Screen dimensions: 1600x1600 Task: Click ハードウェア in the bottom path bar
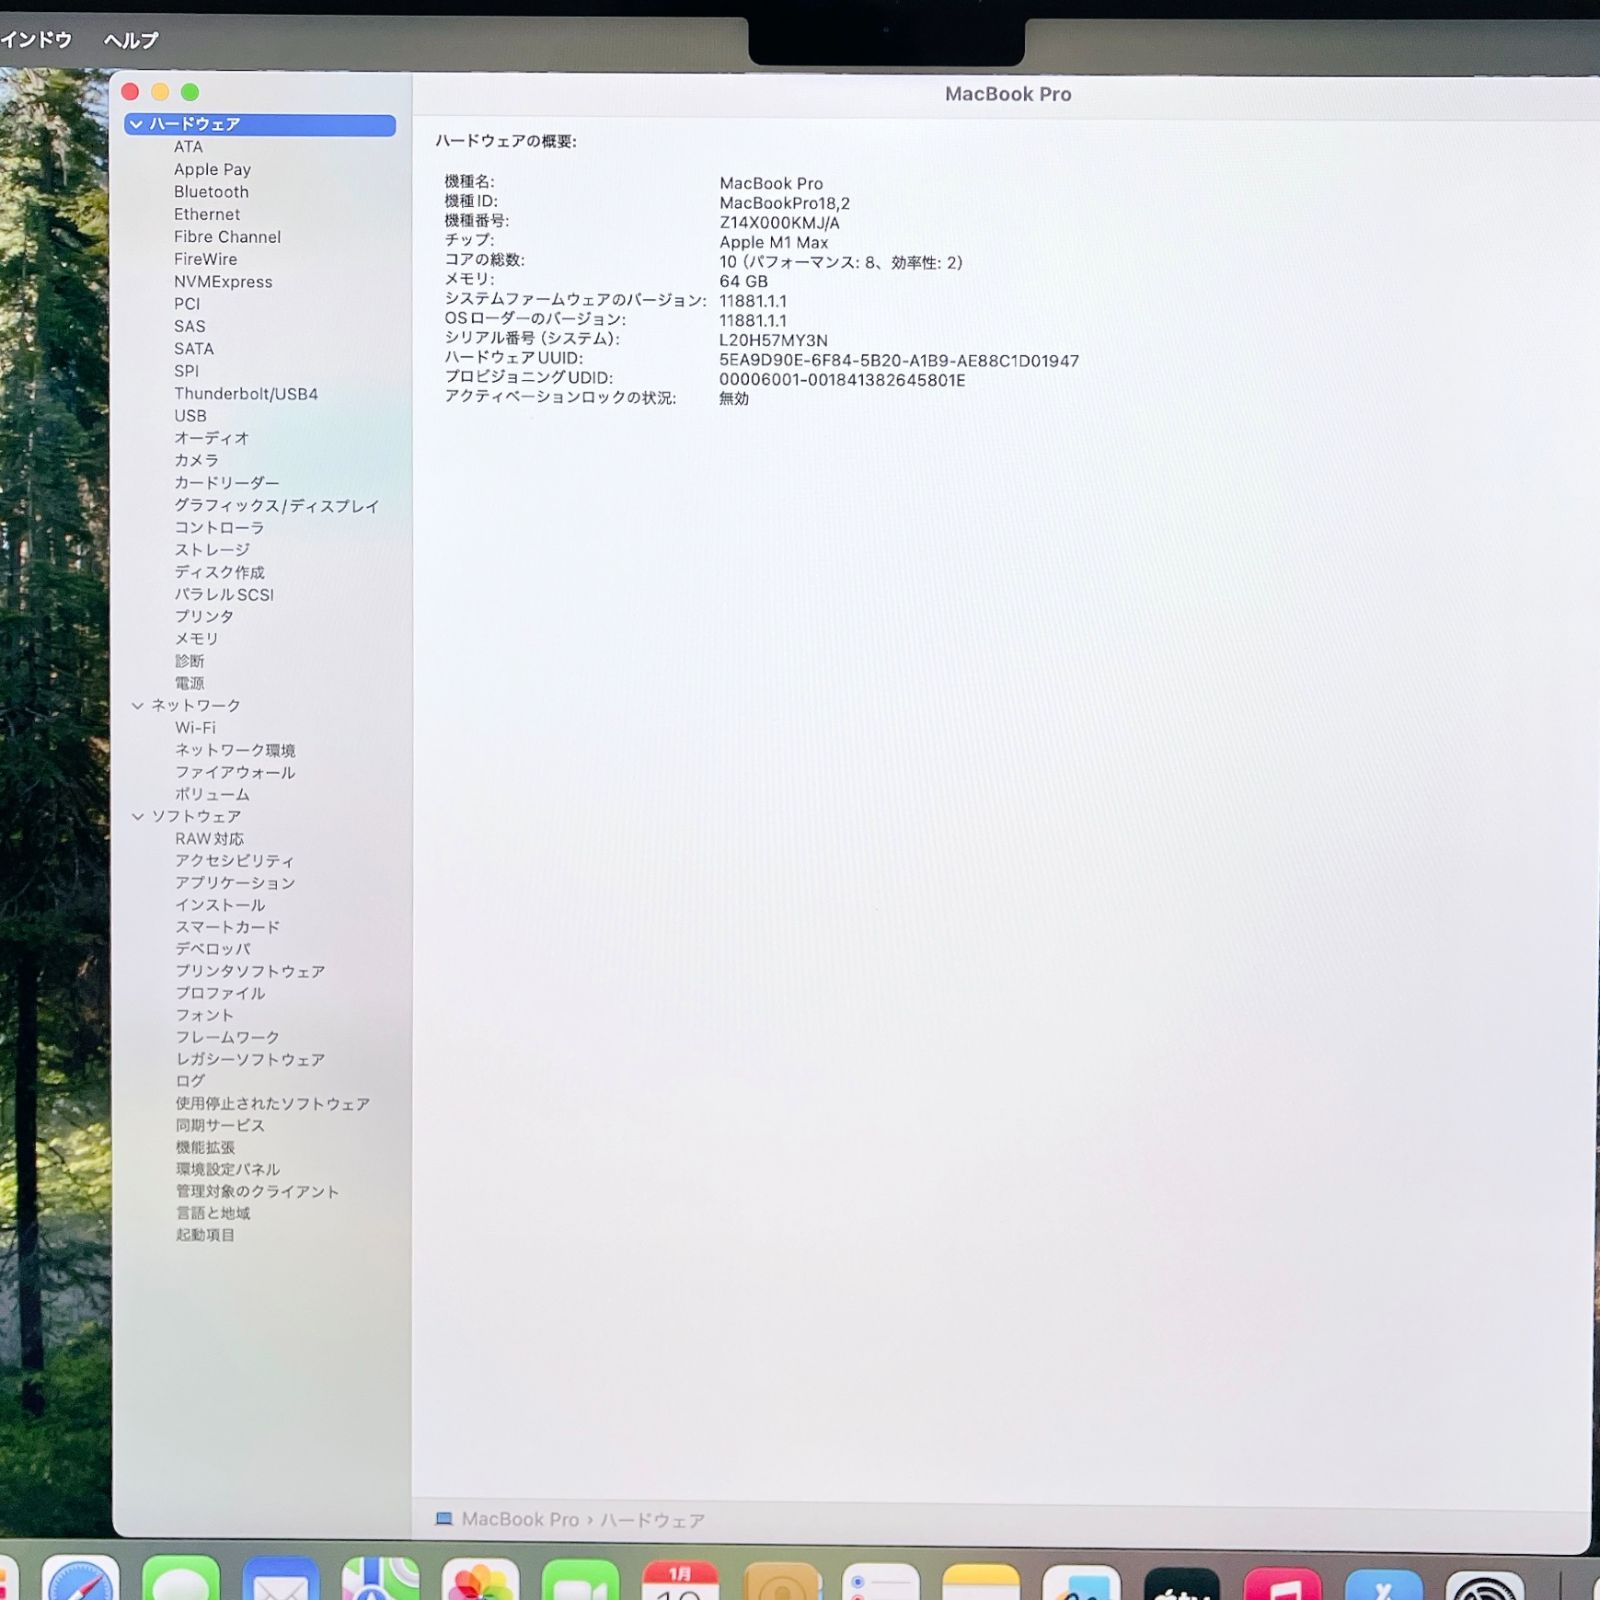tap(652, 1520)
